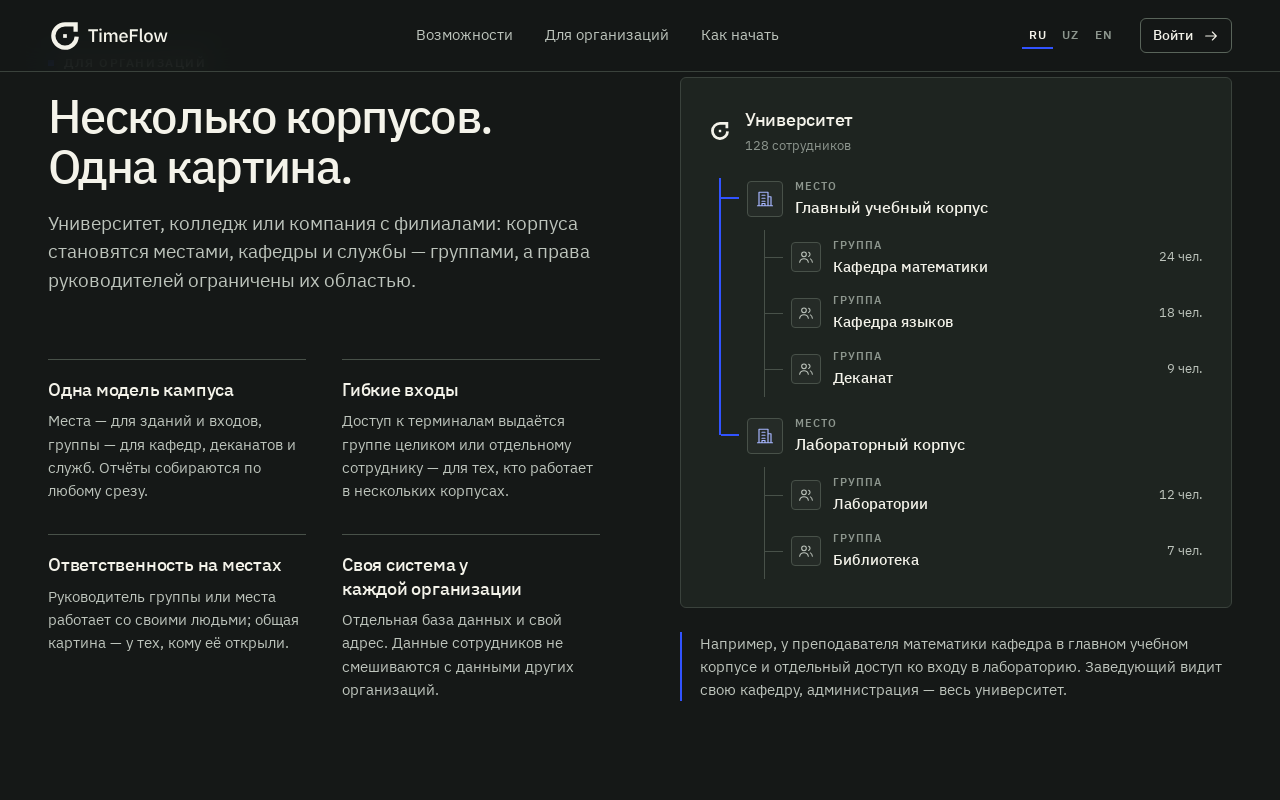Click the 24 чел. count

pyautogui.click(x=1181, y=257)
